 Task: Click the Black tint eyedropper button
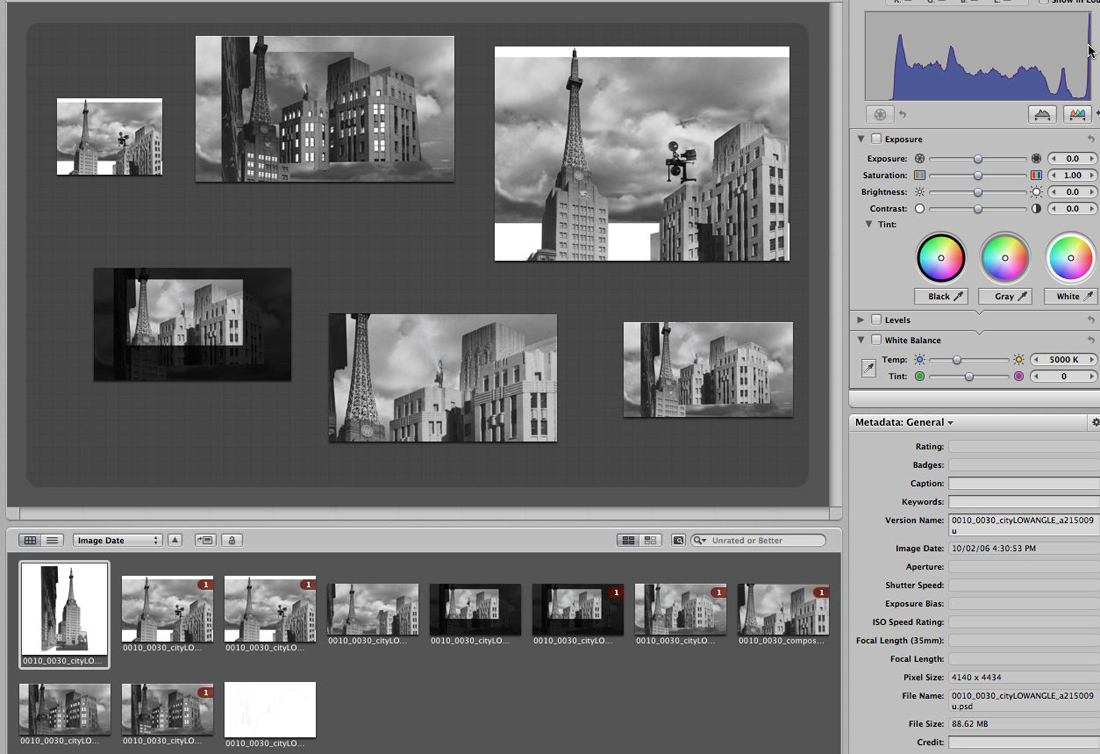pos(941,297)
